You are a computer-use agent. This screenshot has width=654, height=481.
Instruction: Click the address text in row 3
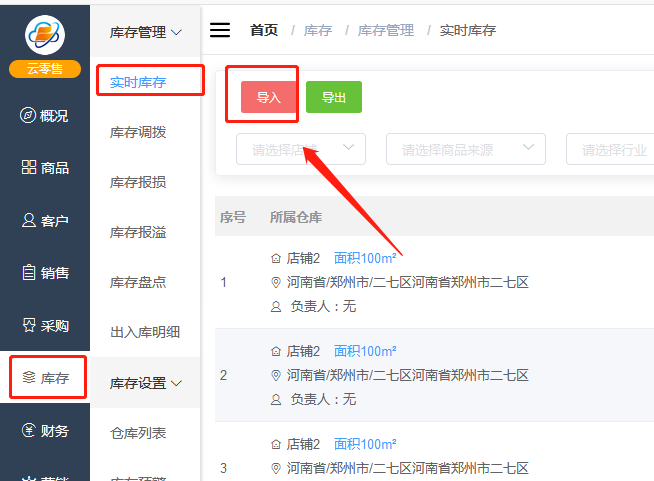(x=407, y=468)
